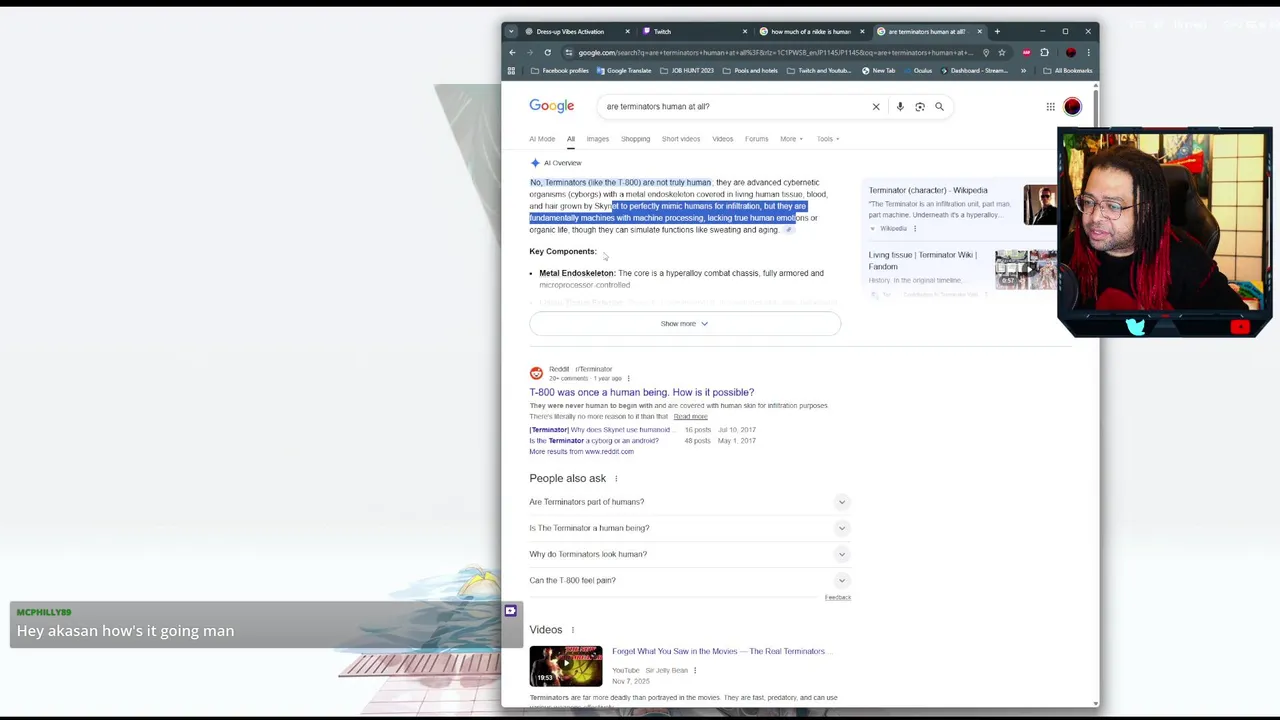Switch to Images search tab
The height and width of the screenshot is (720, 1280).
coord(598,139)
